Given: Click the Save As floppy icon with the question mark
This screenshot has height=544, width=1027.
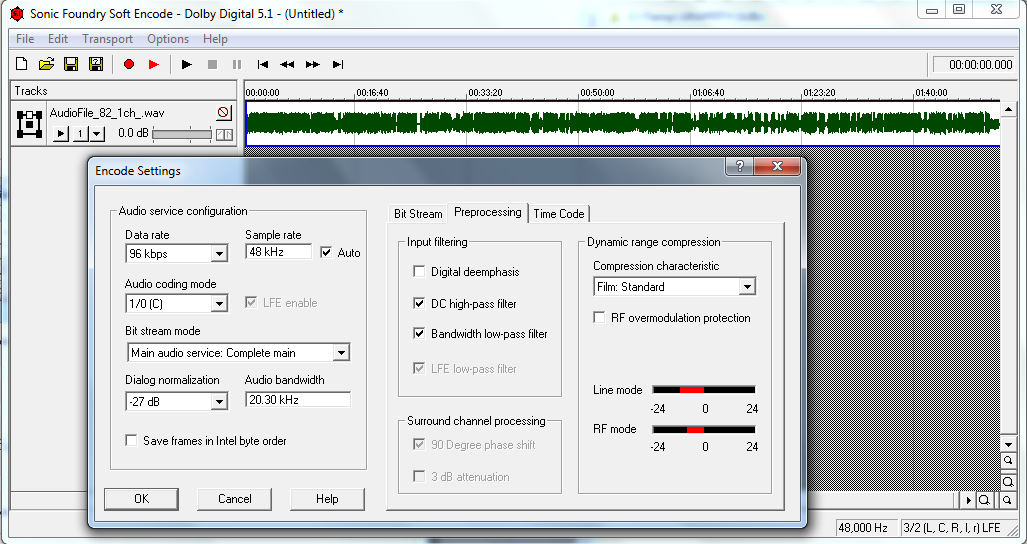Looking at the screenshot, I should (96, 64).
